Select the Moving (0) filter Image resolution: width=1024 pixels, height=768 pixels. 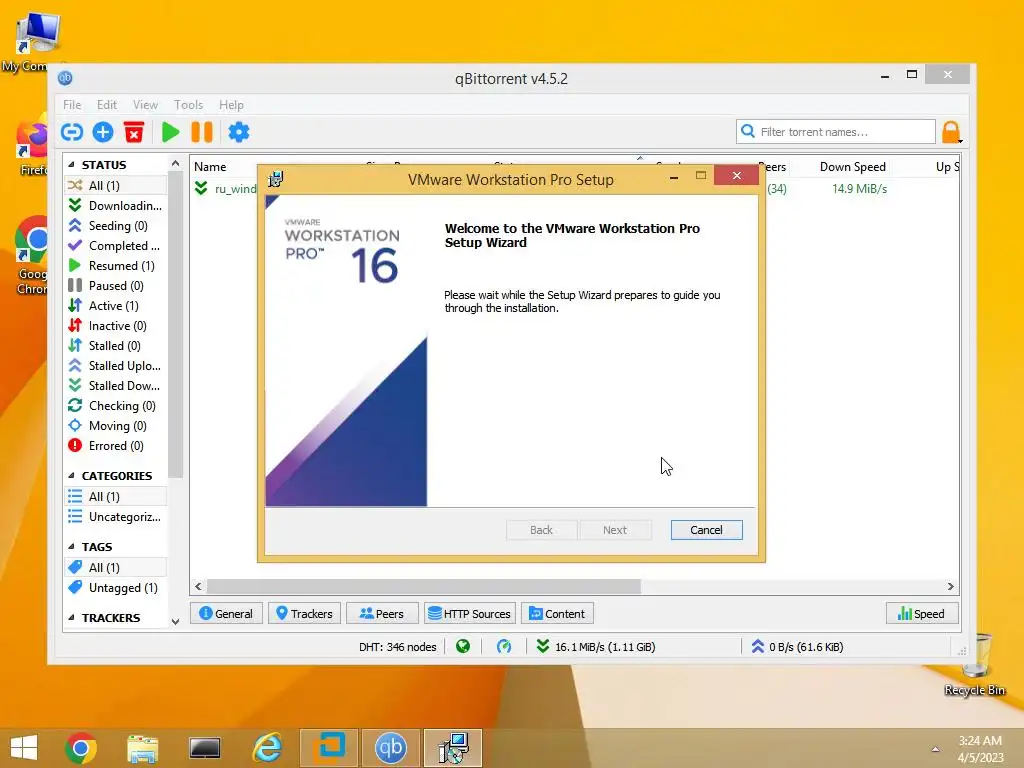tap(115, 426)
